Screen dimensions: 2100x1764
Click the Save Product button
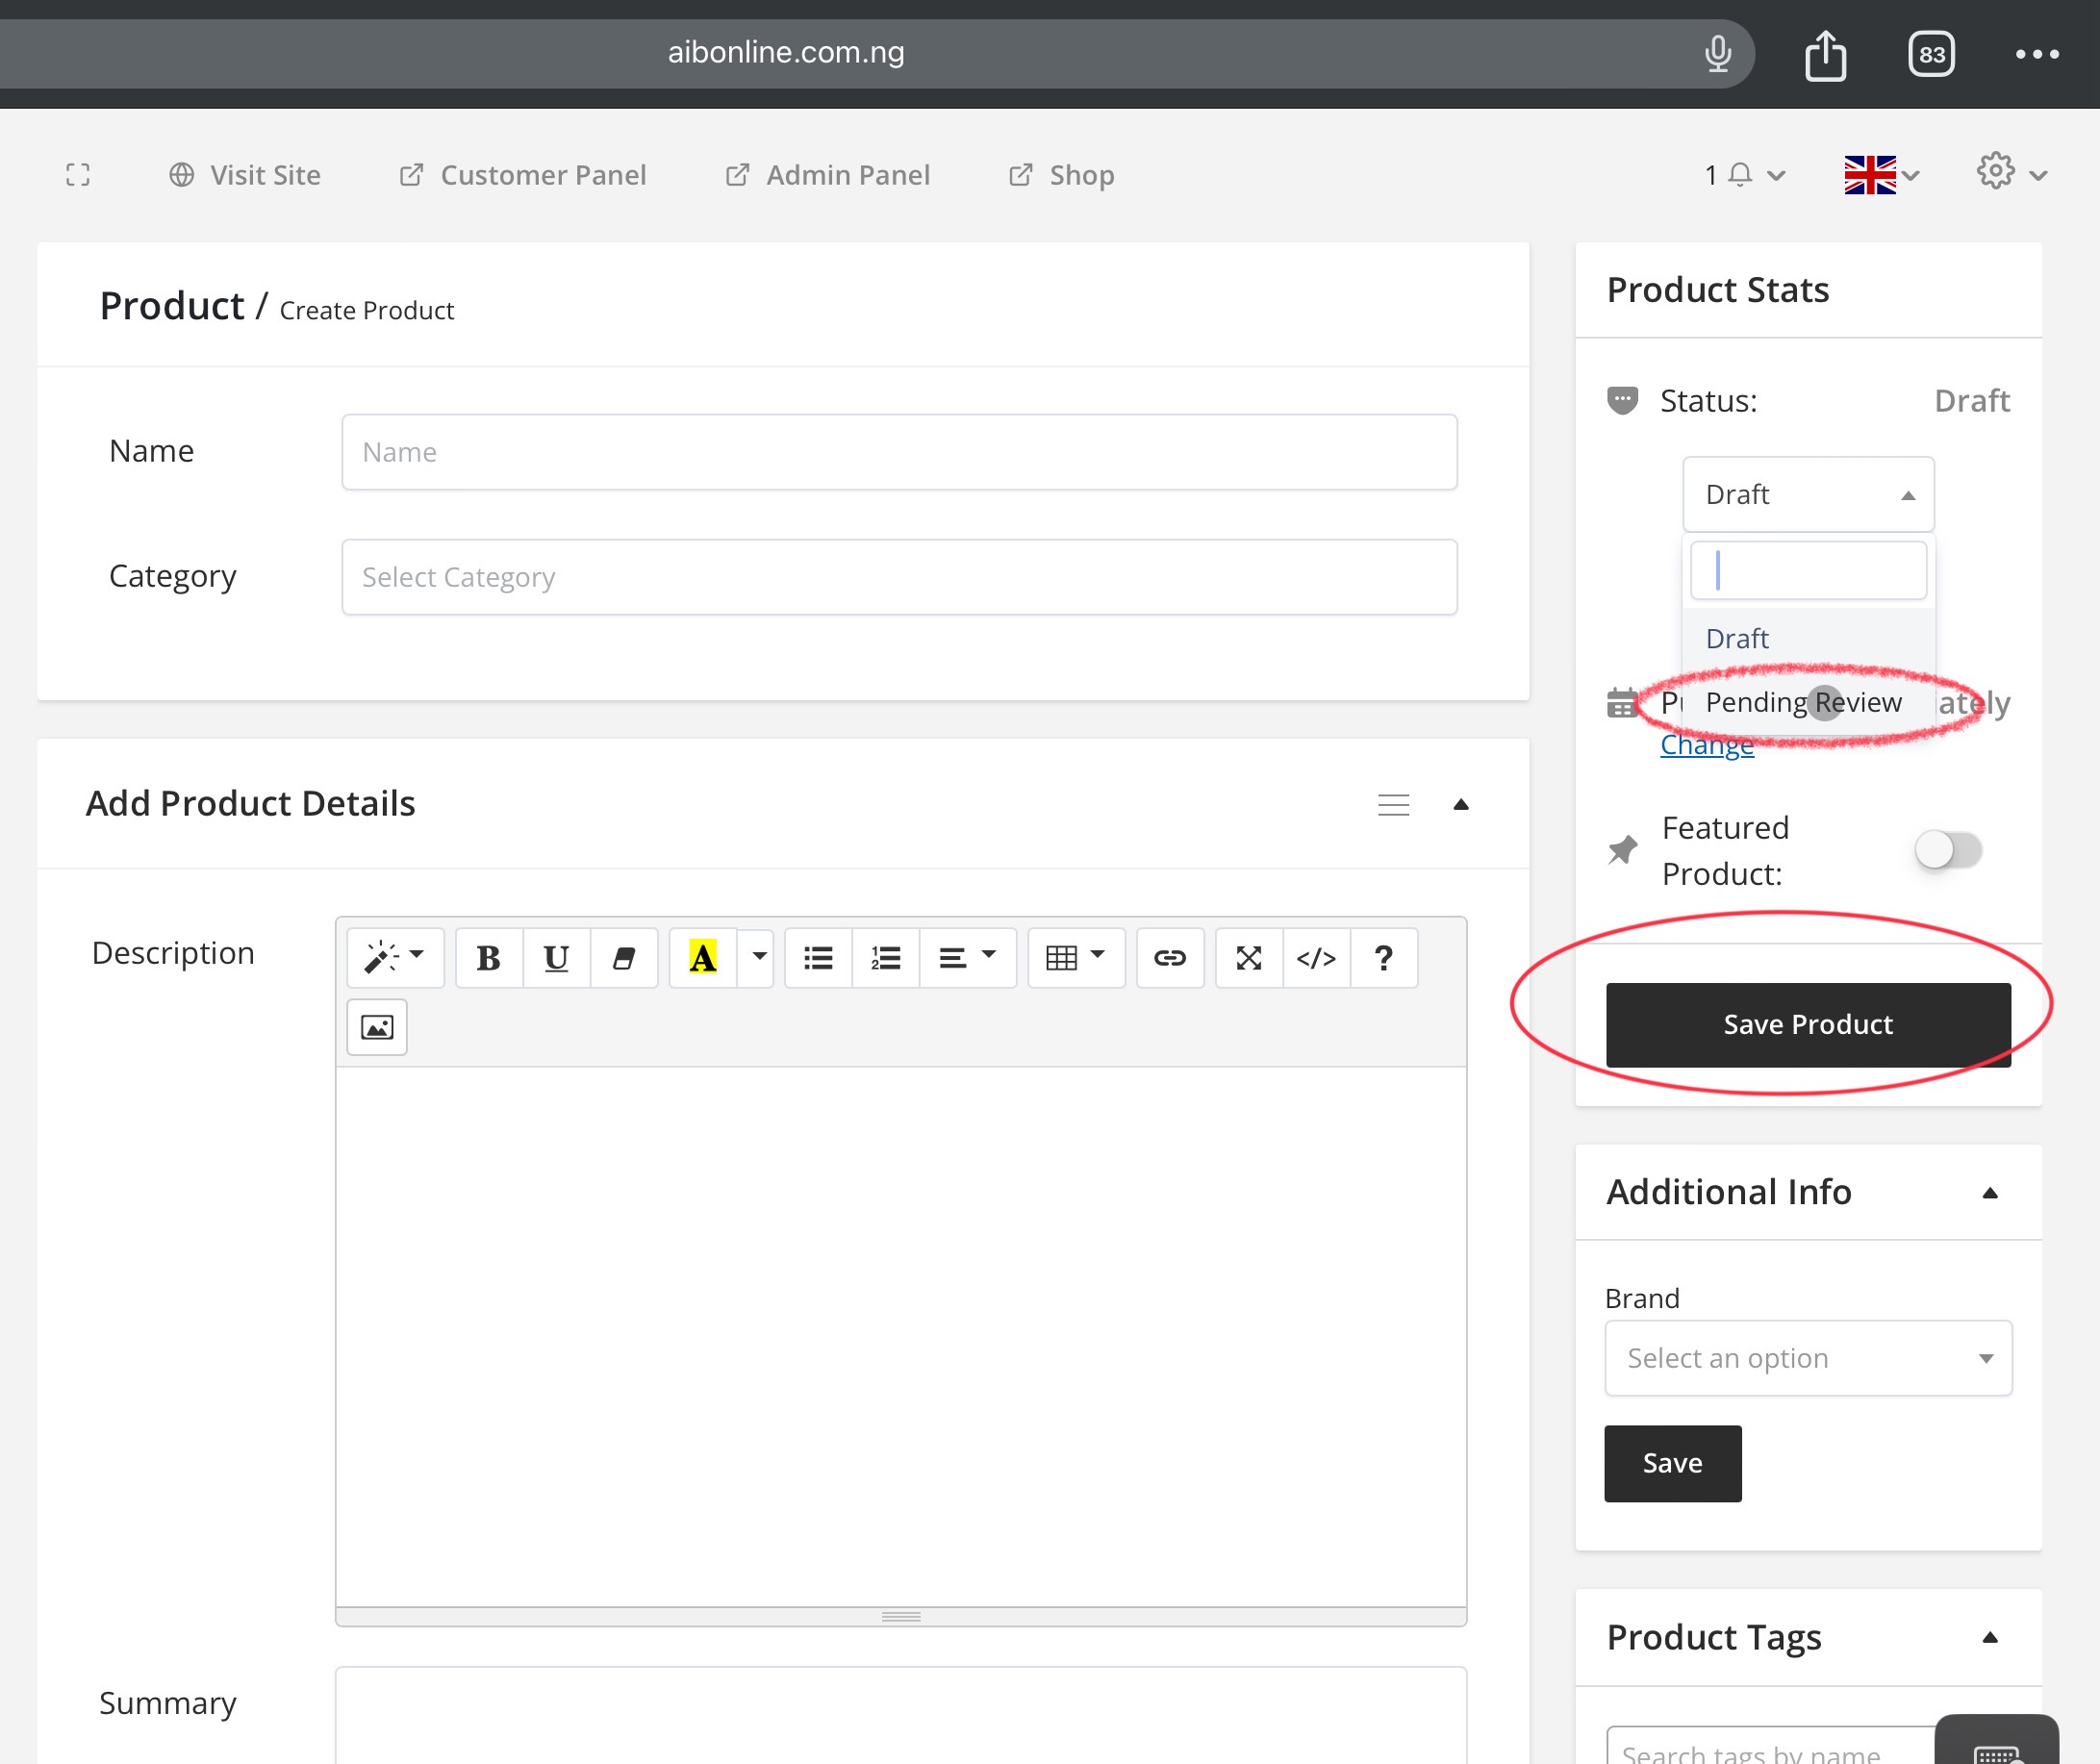1808,1025
